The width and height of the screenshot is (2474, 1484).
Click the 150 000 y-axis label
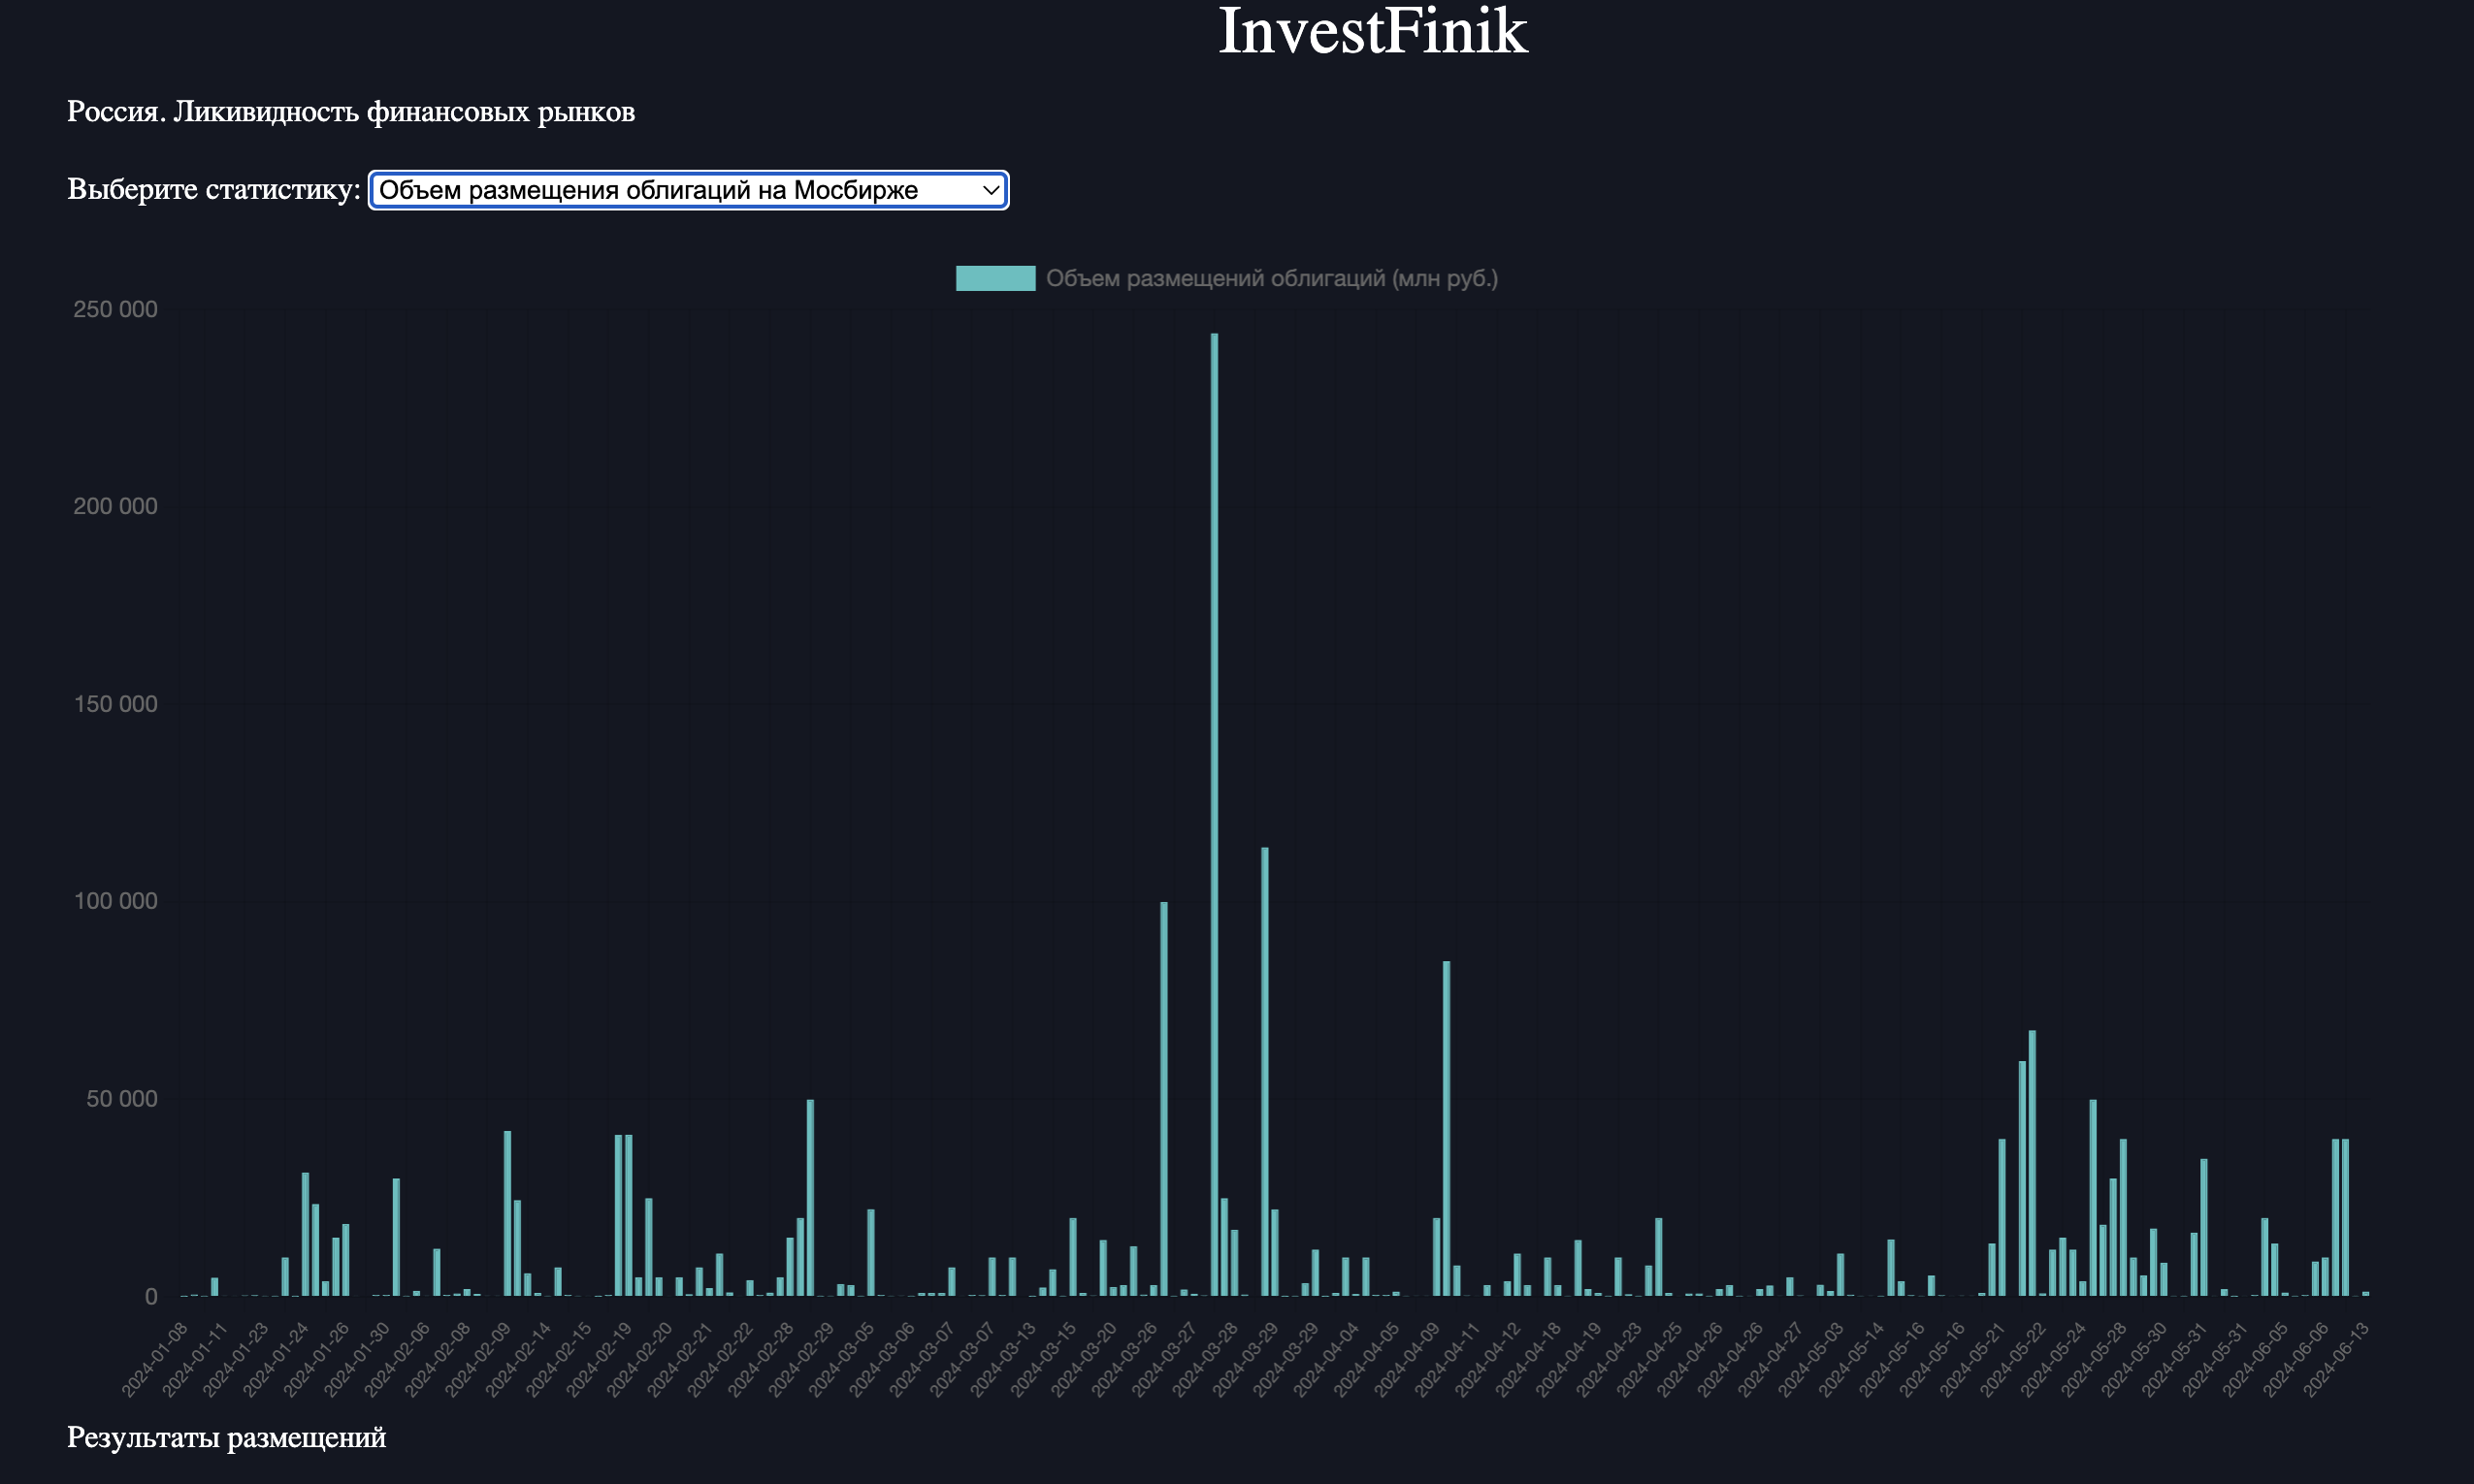[115, 704]
